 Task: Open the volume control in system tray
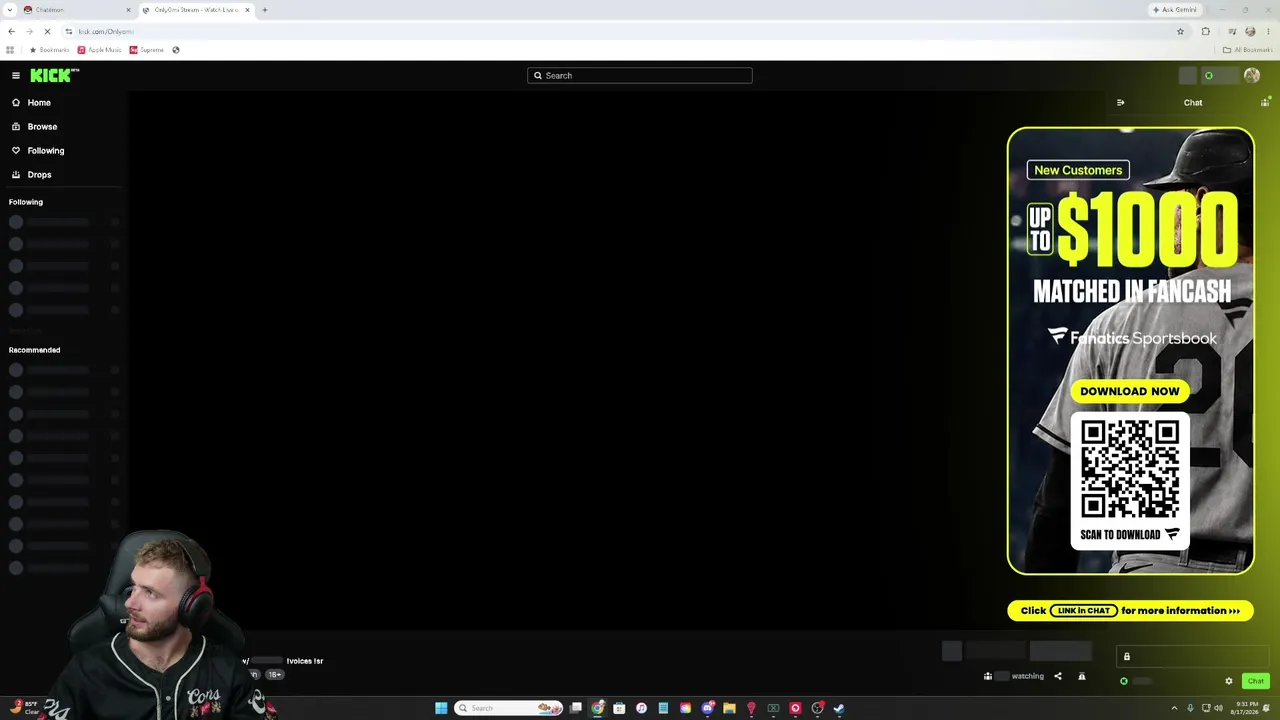pos(1218,708)
